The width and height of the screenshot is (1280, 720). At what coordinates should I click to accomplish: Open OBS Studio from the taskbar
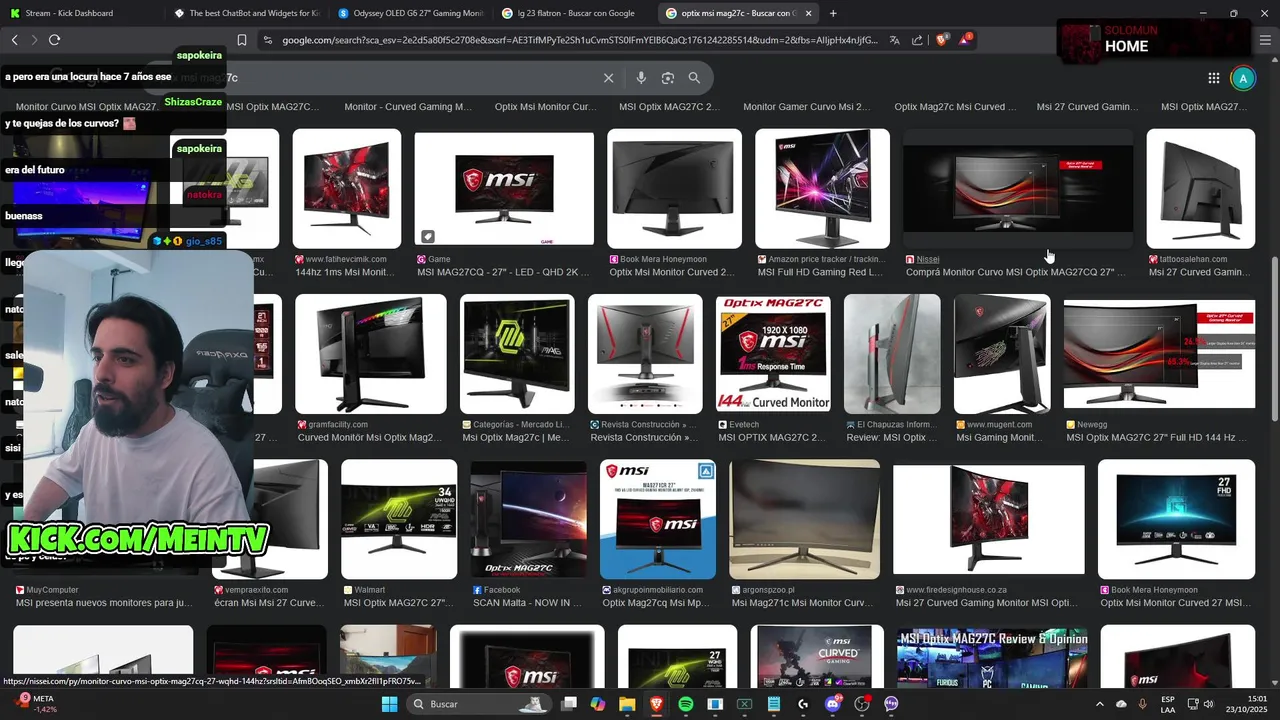[862, 704]
